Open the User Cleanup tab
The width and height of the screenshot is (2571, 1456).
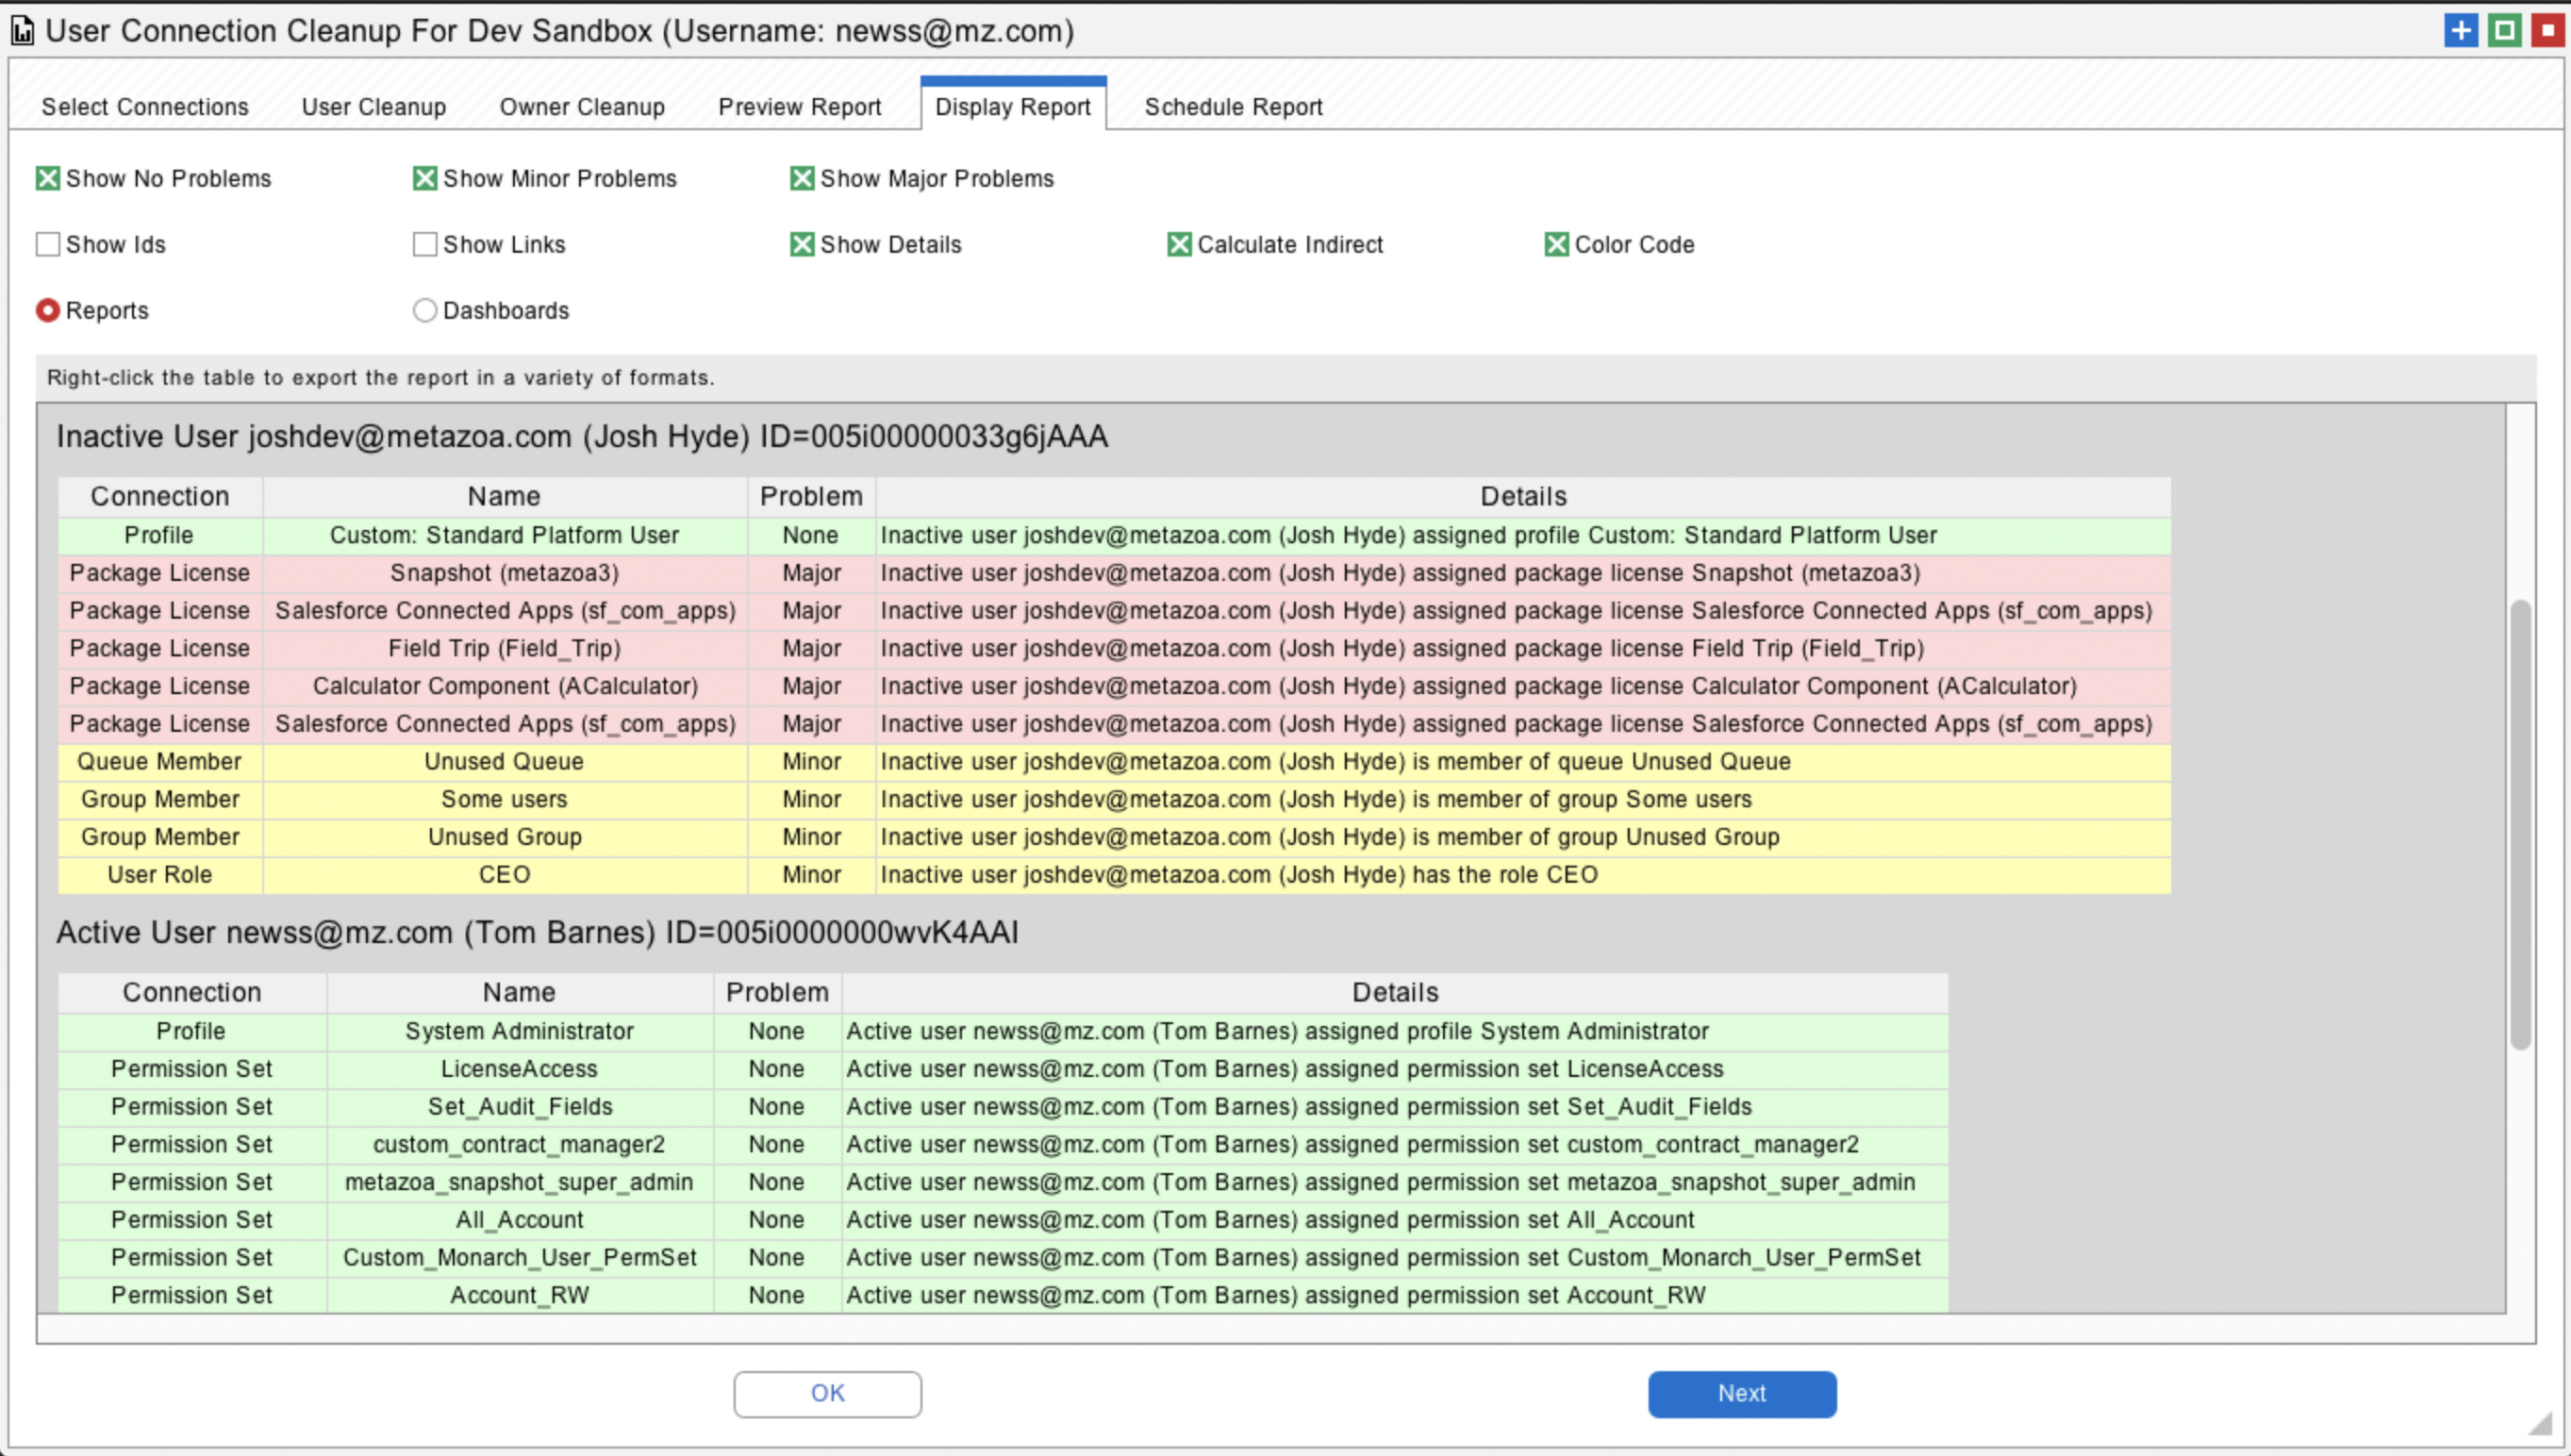(374, 106)
